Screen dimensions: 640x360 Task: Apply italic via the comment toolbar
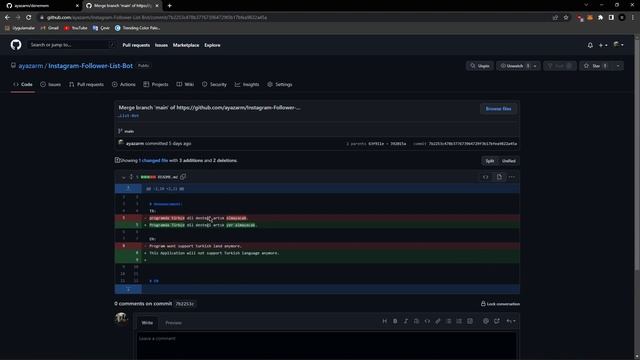(x=406, y=321)
